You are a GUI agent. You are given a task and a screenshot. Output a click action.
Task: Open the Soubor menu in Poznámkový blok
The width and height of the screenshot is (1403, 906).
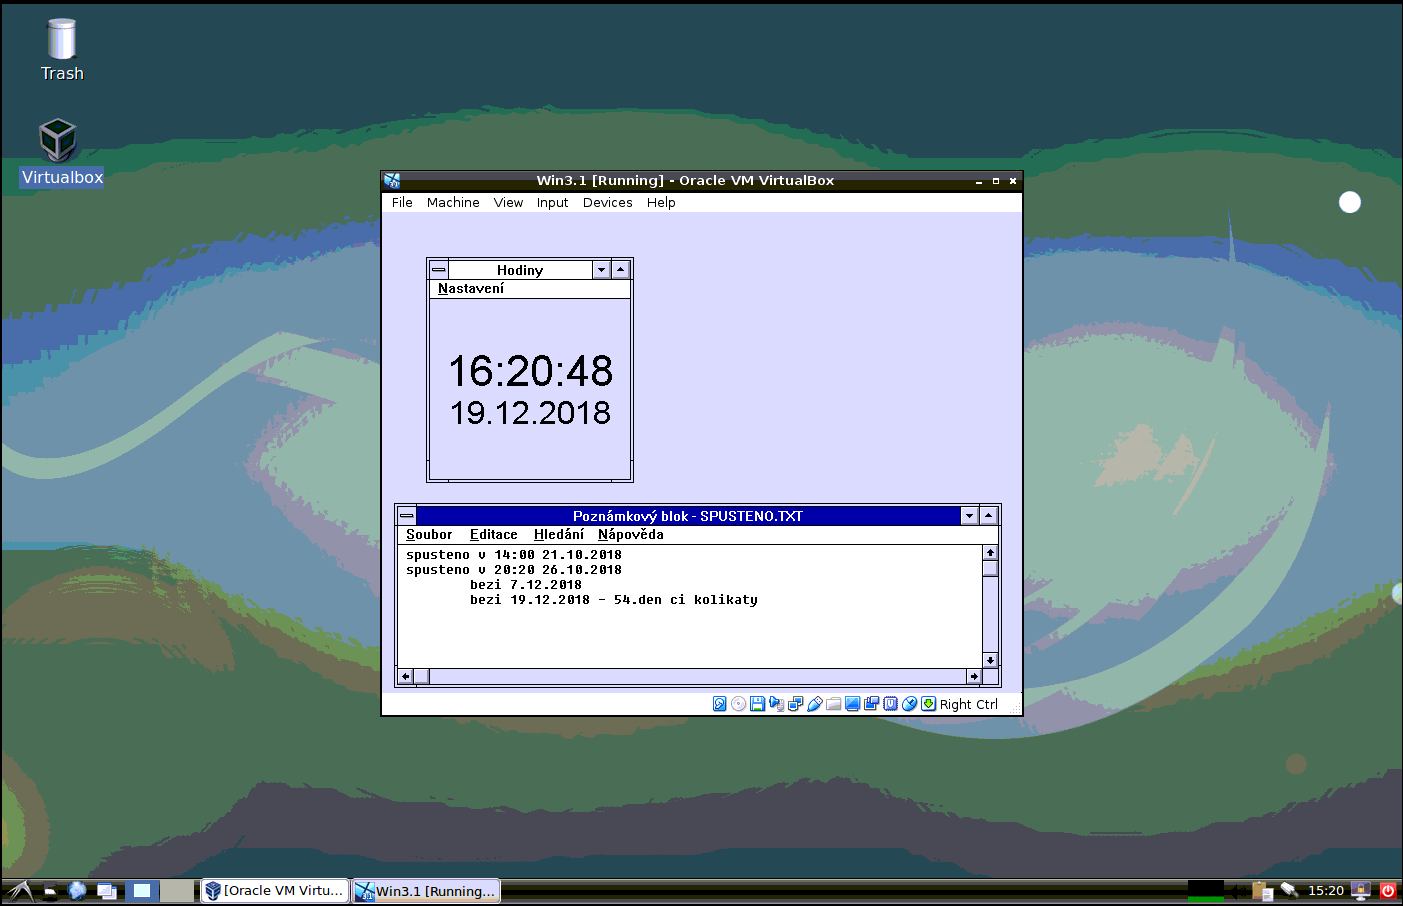point(429,535)
